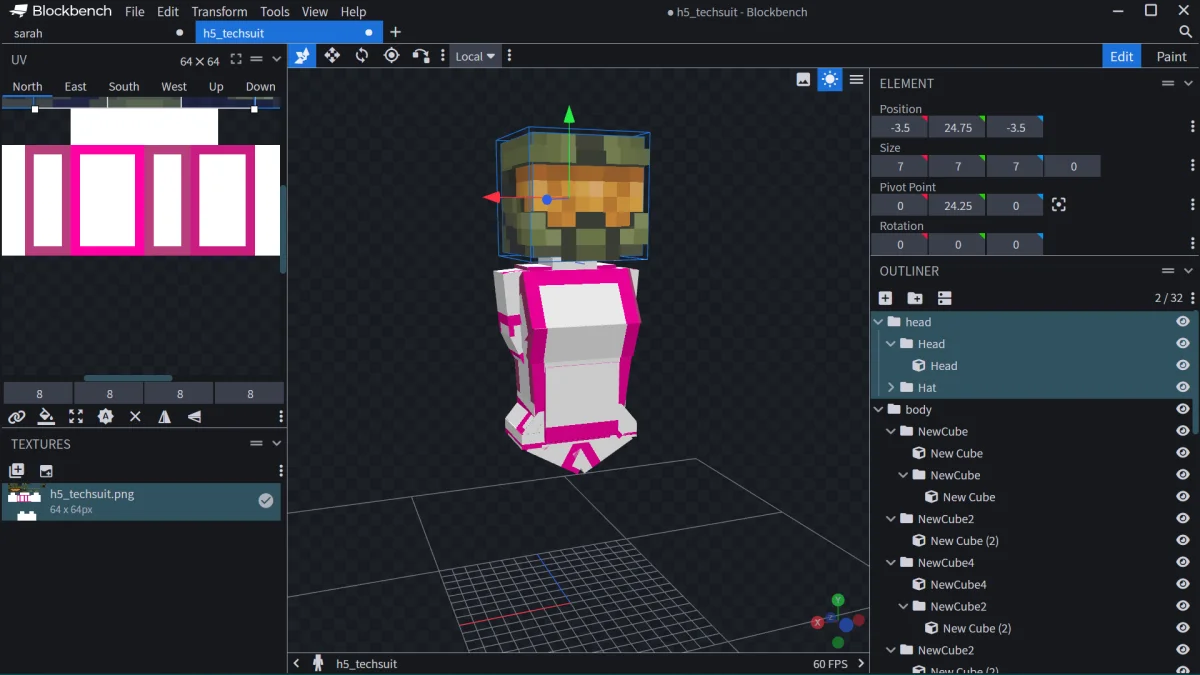Select the Resize tool in toolbar
The width and height of the screenshot is (1200, 675).
(332, 56)
